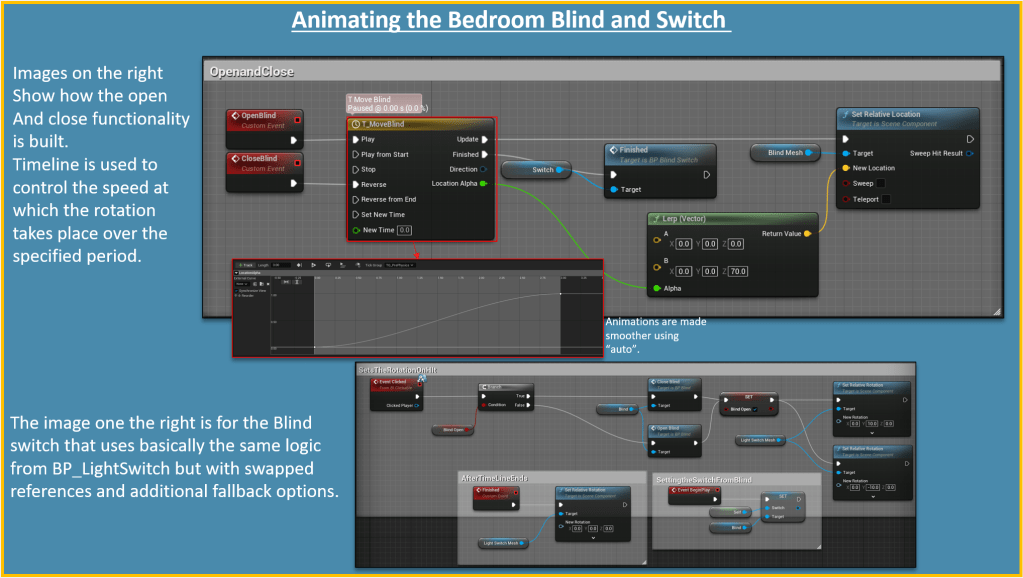Click the Set Relative Location function icon

click(845, 115)
